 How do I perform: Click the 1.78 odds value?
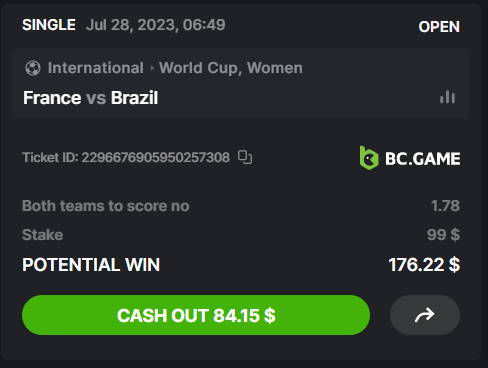[x=445, y=206]
